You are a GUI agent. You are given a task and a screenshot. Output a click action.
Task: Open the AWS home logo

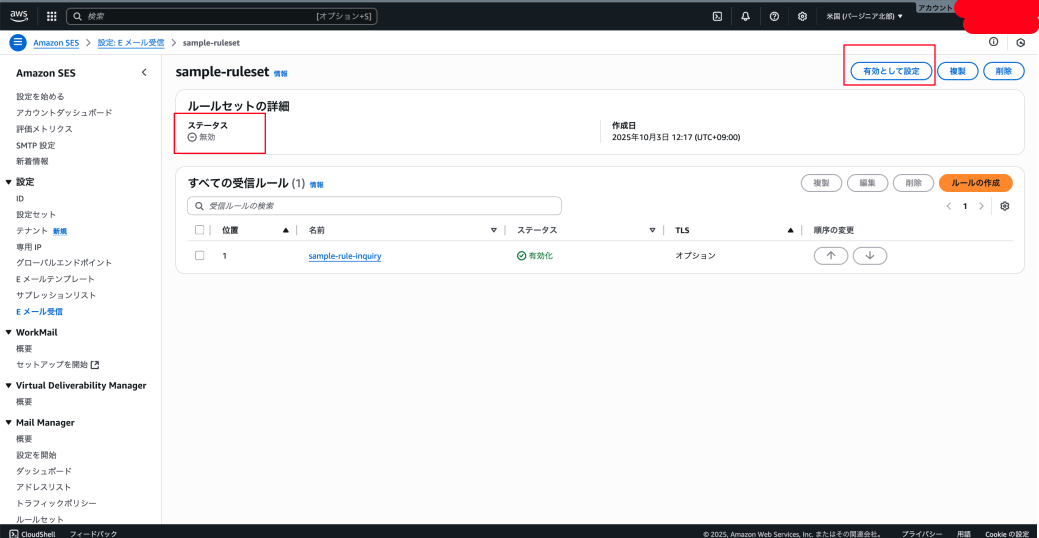pos(19,17)
